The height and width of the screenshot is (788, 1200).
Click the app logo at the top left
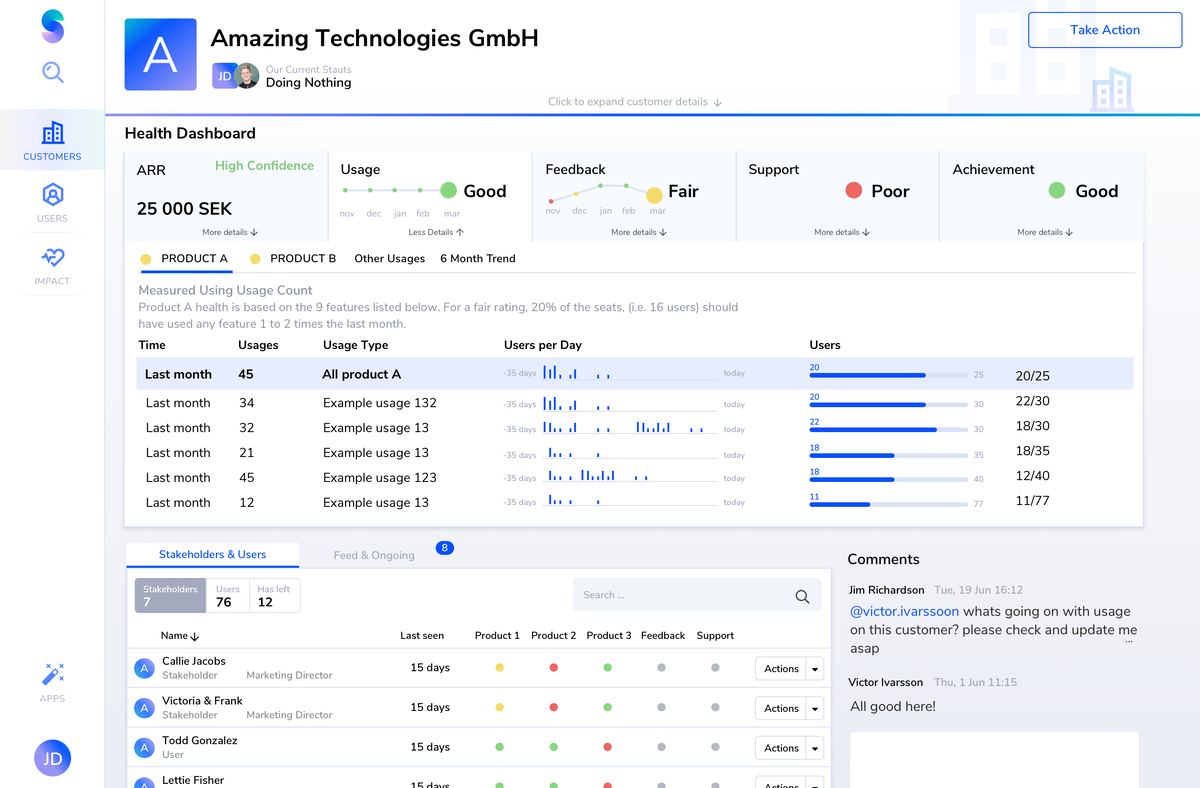tap(52, 25)
